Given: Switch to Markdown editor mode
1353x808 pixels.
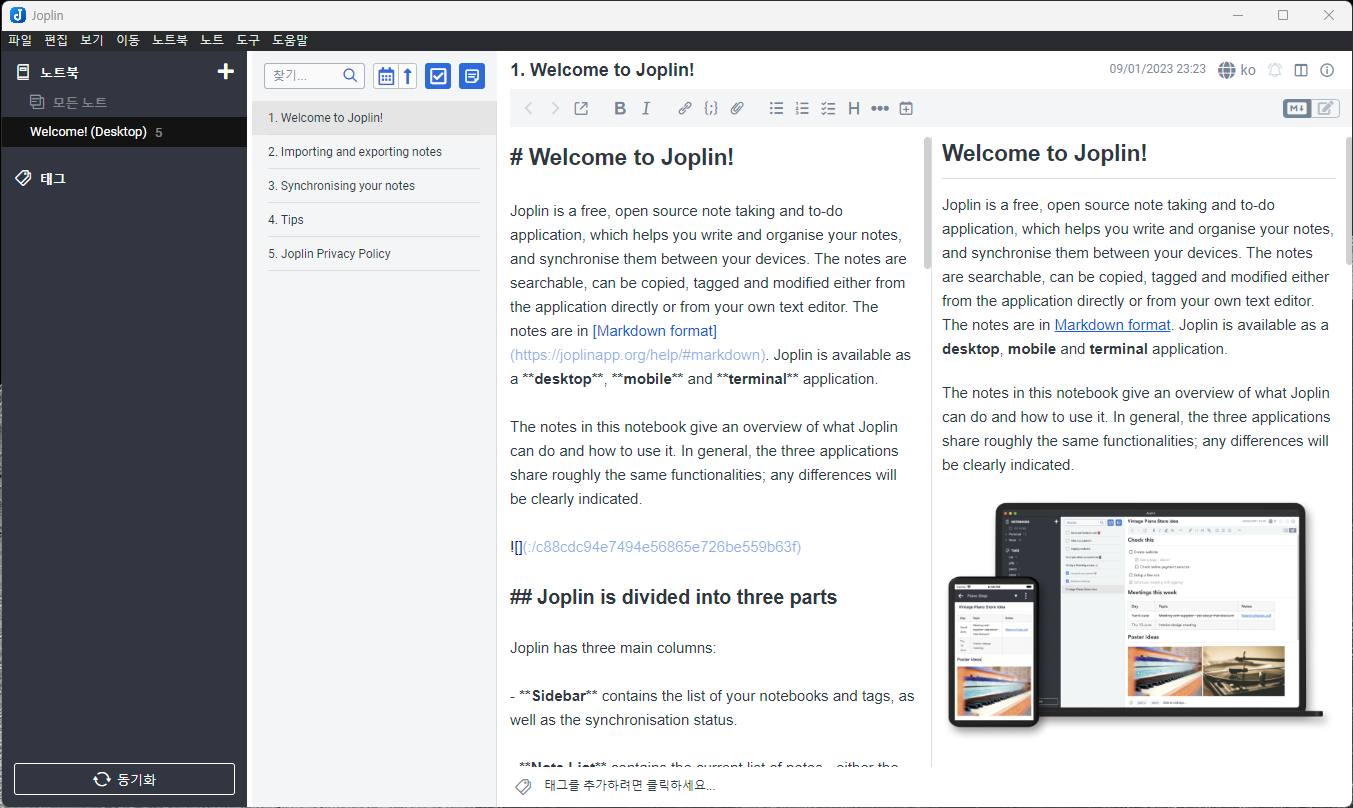Looking at the screenshot, I should (1297, 108).
